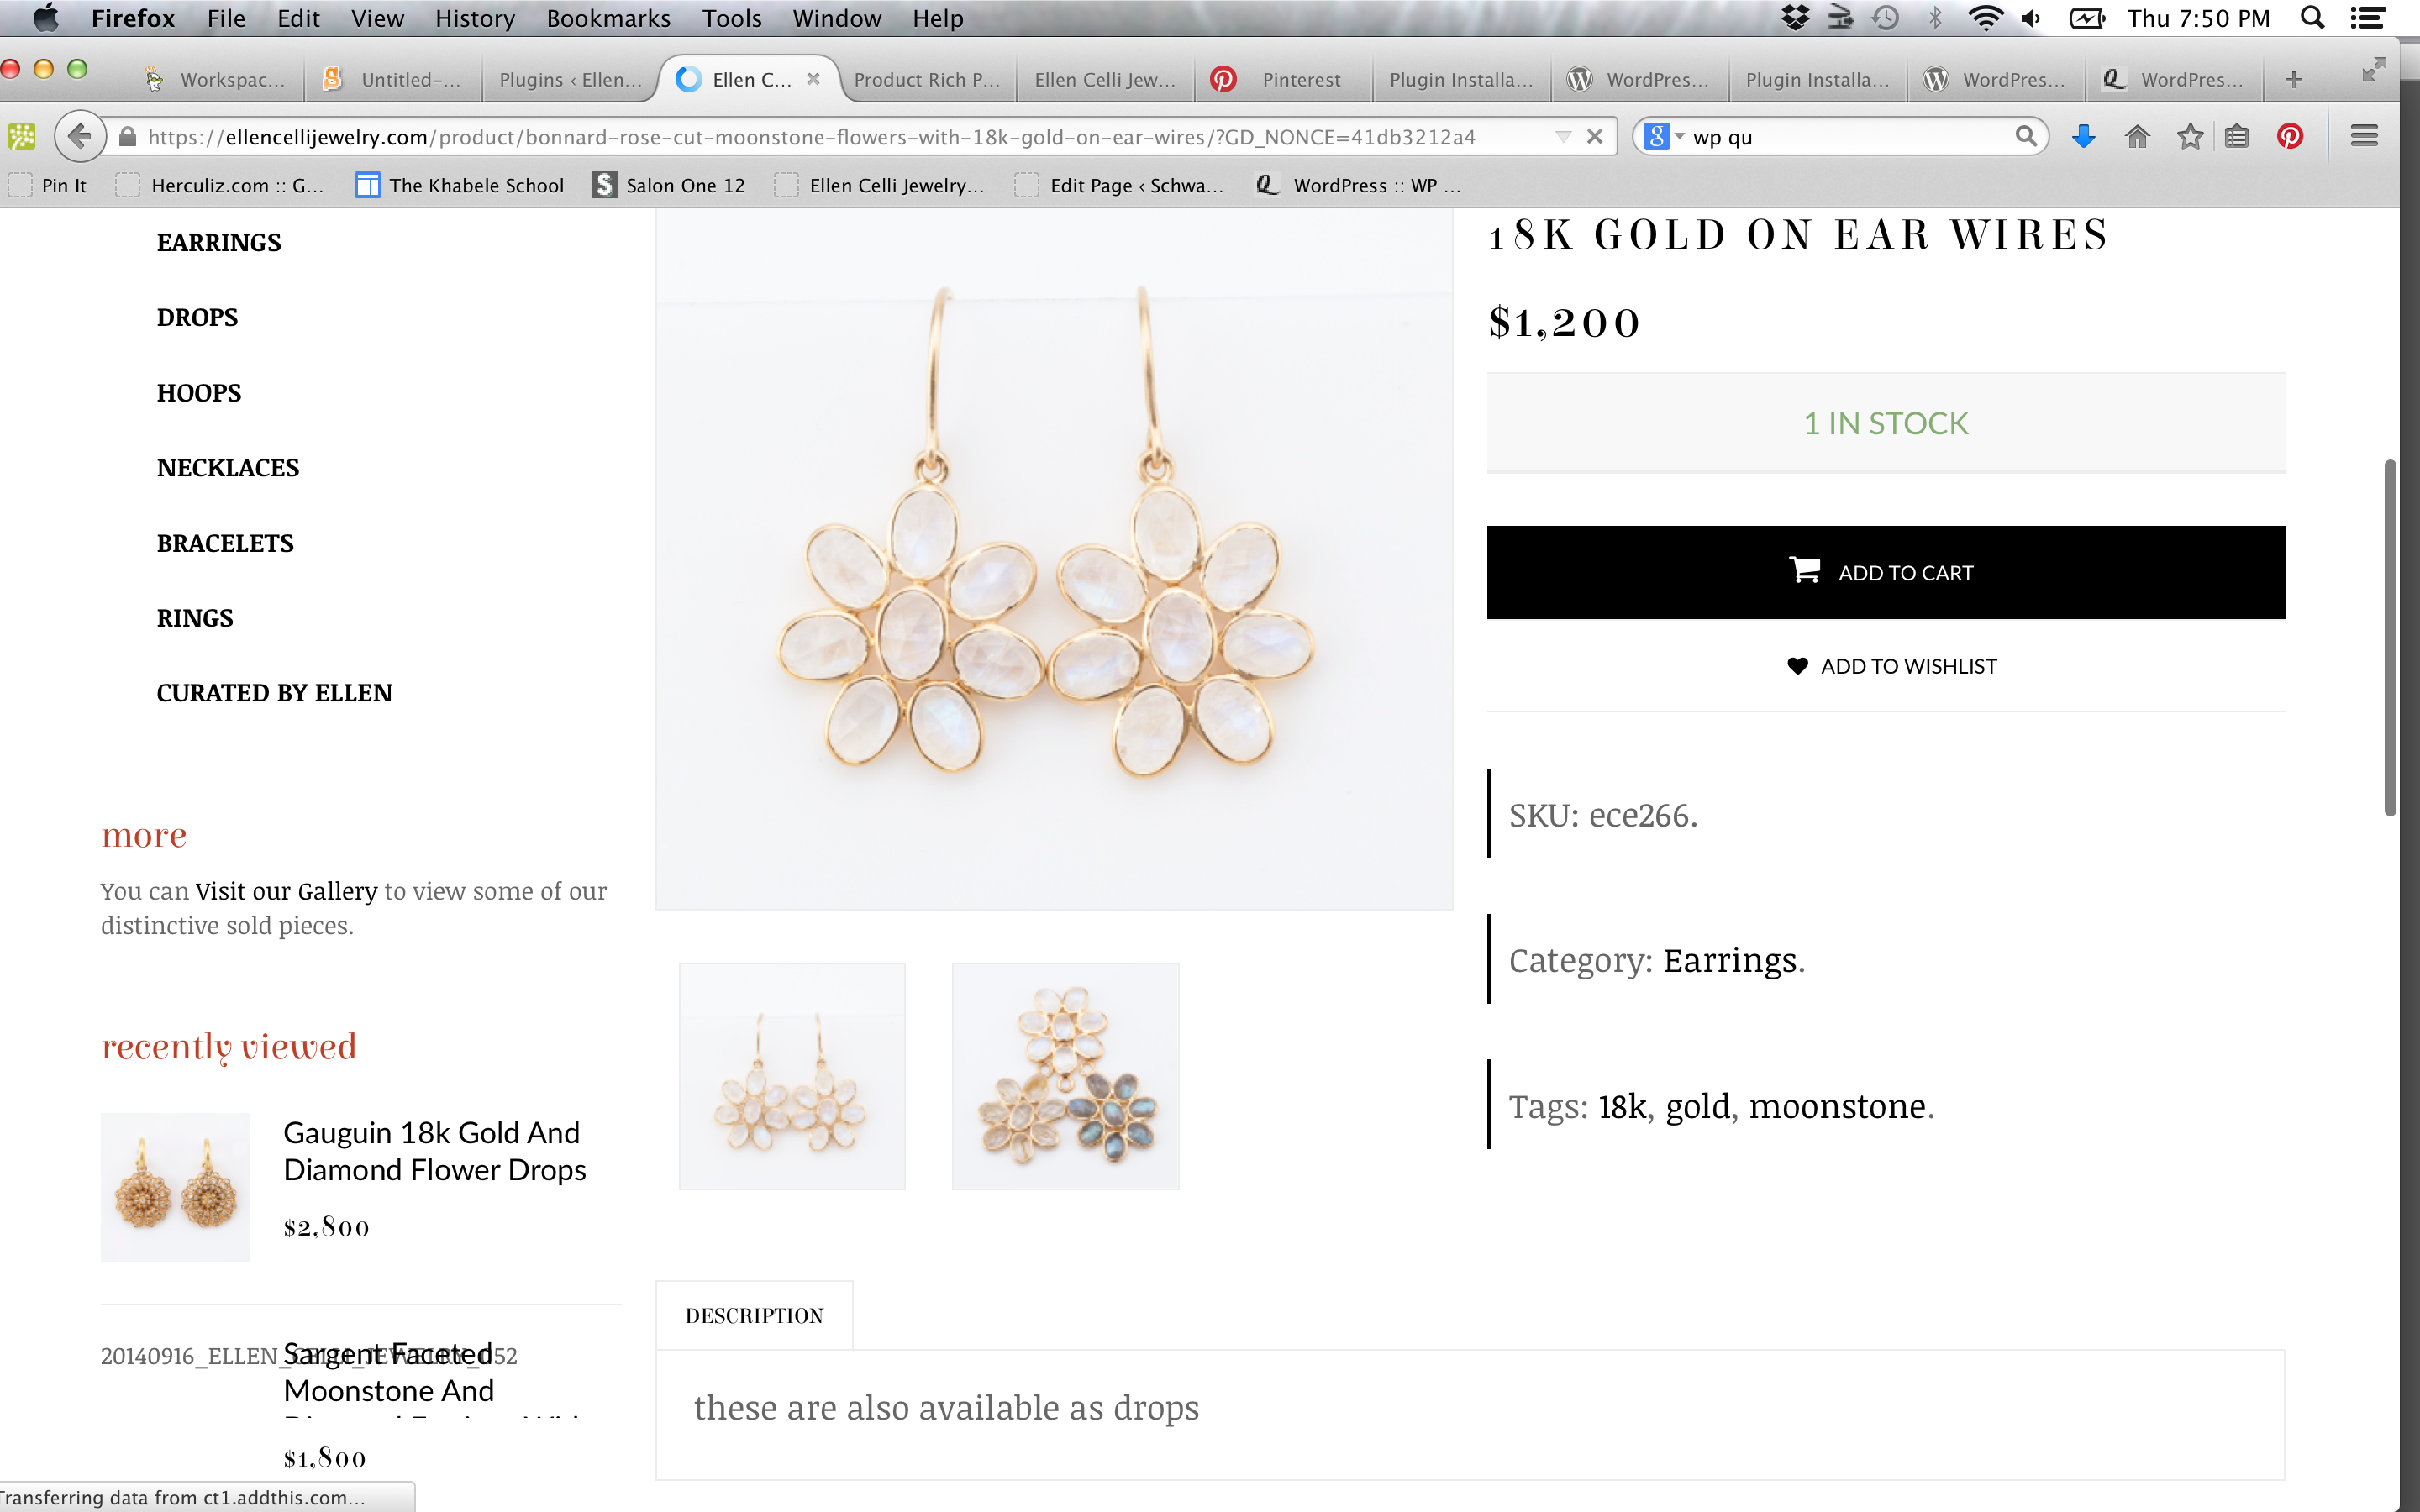Open a new tab with plus button

[x=2294, y=79]
